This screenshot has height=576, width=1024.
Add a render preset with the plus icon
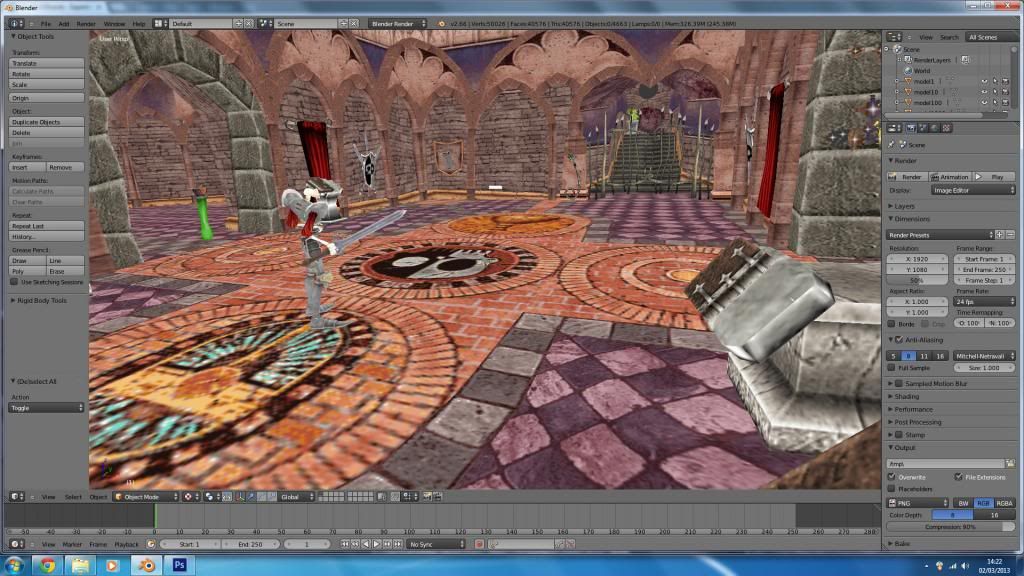[x=1000, y=234]
